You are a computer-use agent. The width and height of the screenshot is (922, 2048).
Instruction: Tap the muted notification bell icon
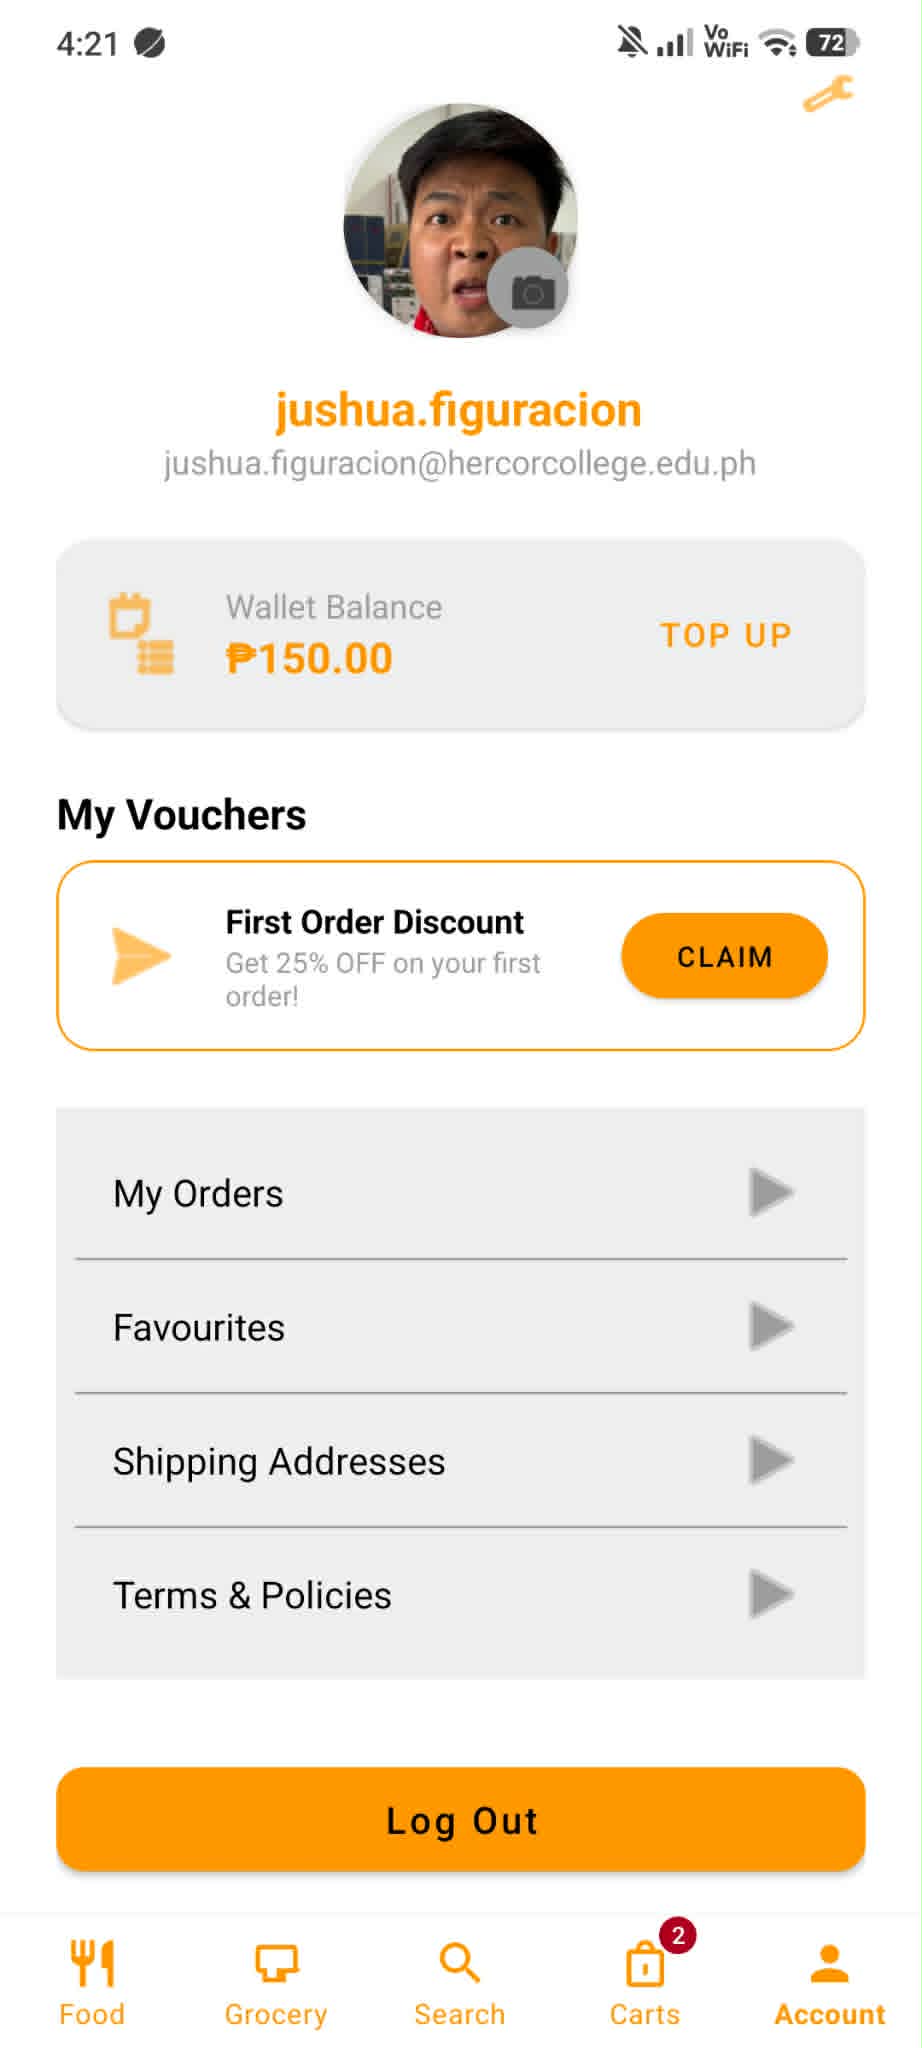(631, 42)
